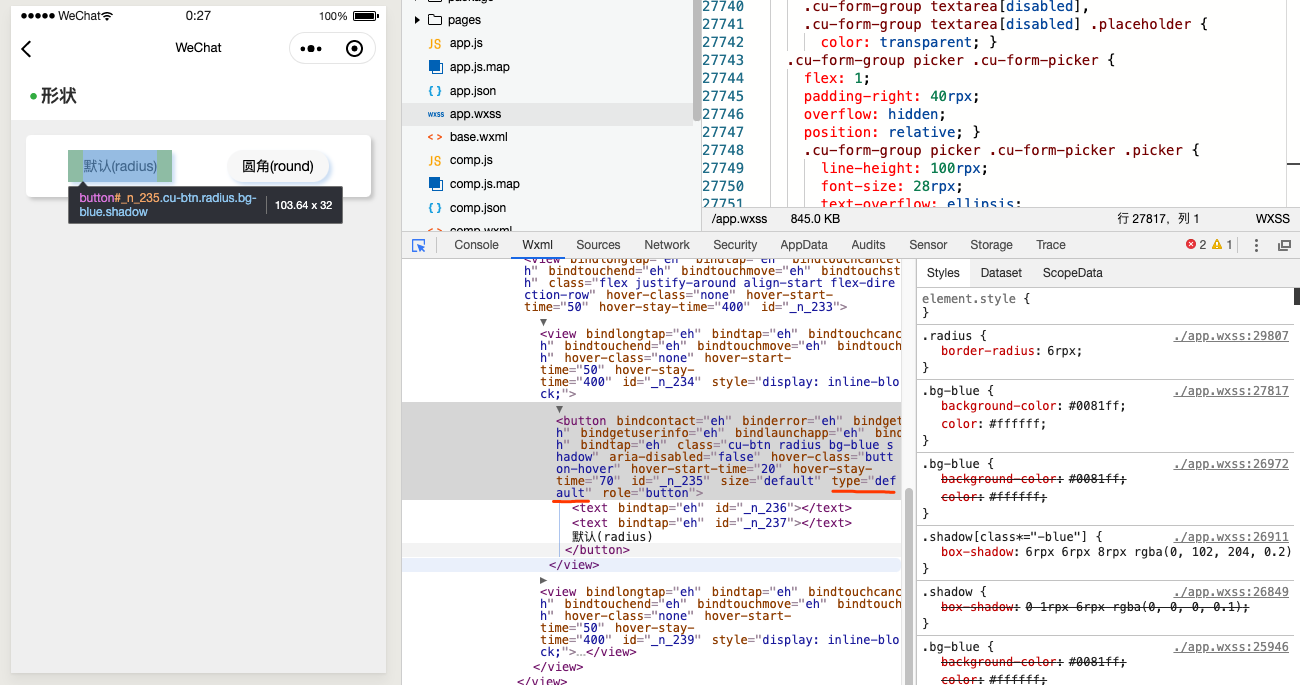This screenshot has width=1300, height=685.
Task: Click the undock devtools window icon
Action: [x=1284, y=245]
